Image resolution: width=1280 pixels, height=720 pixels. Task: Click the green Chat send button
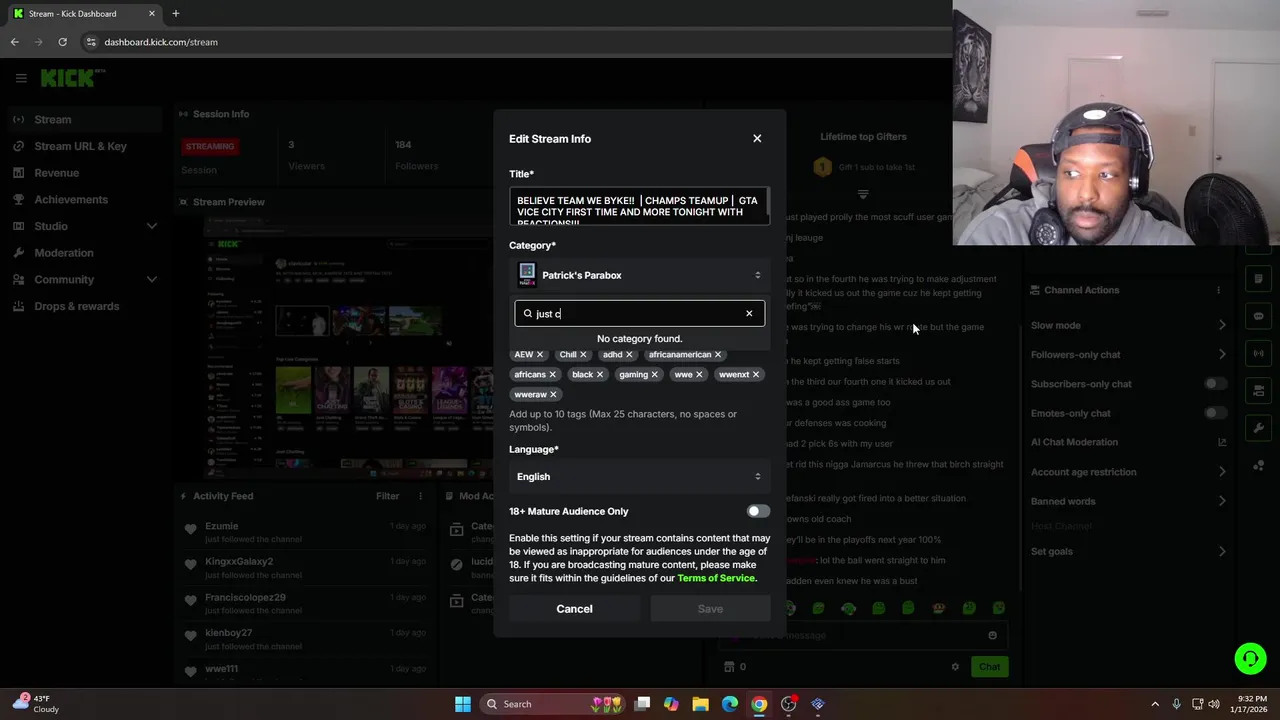[989, 667]
